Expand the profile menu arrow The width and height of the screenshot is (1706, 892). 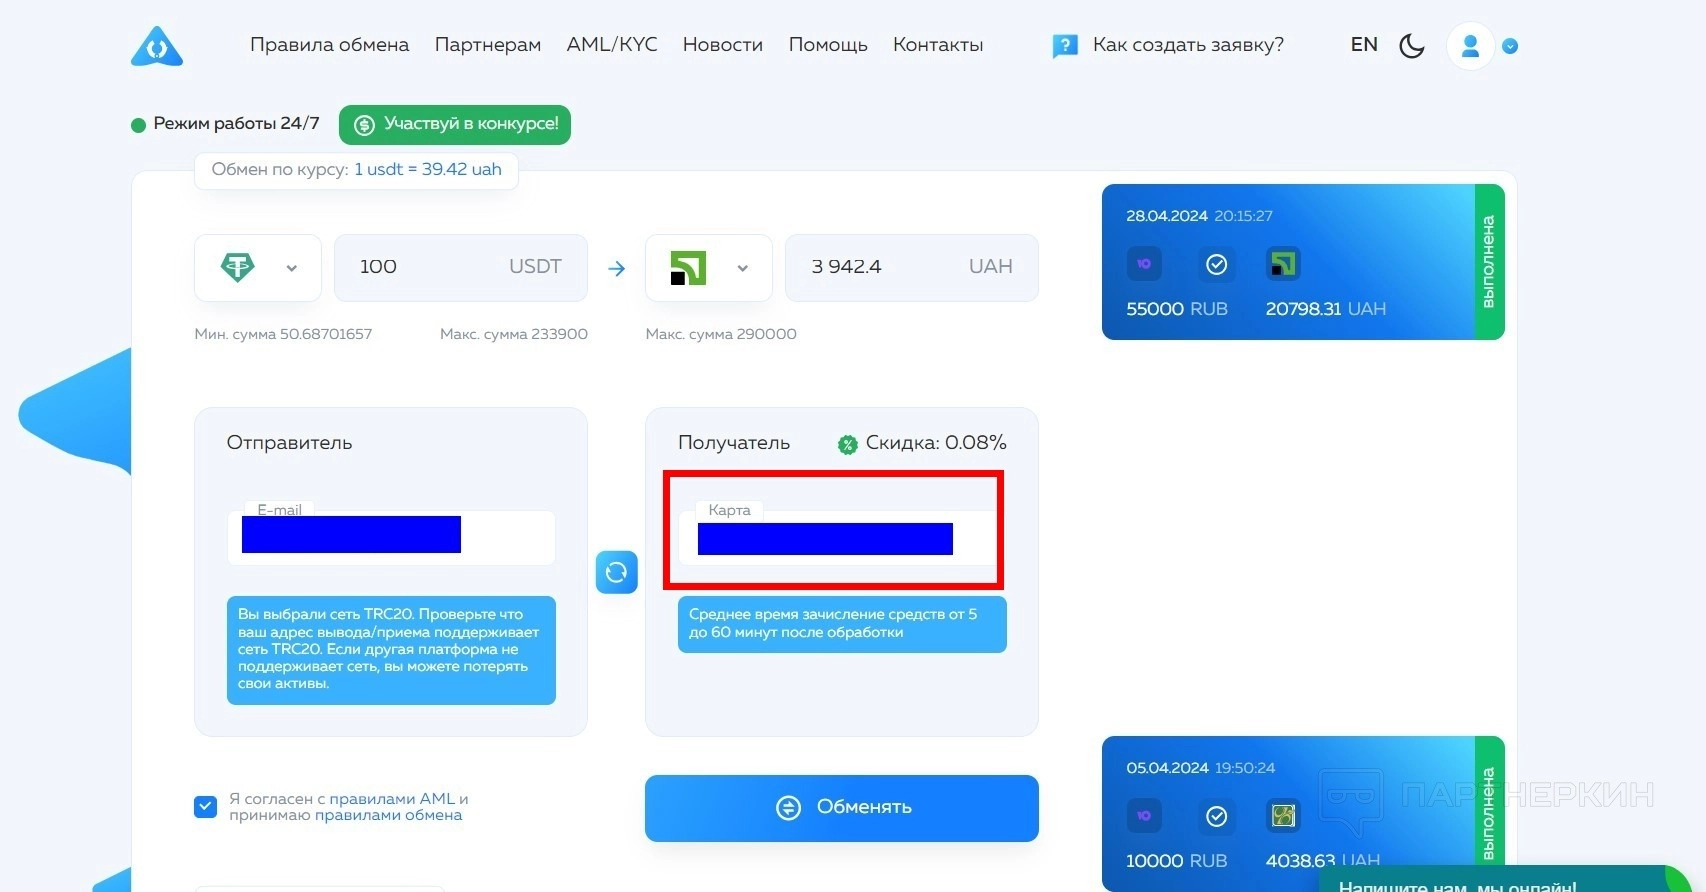[1510, 46]
